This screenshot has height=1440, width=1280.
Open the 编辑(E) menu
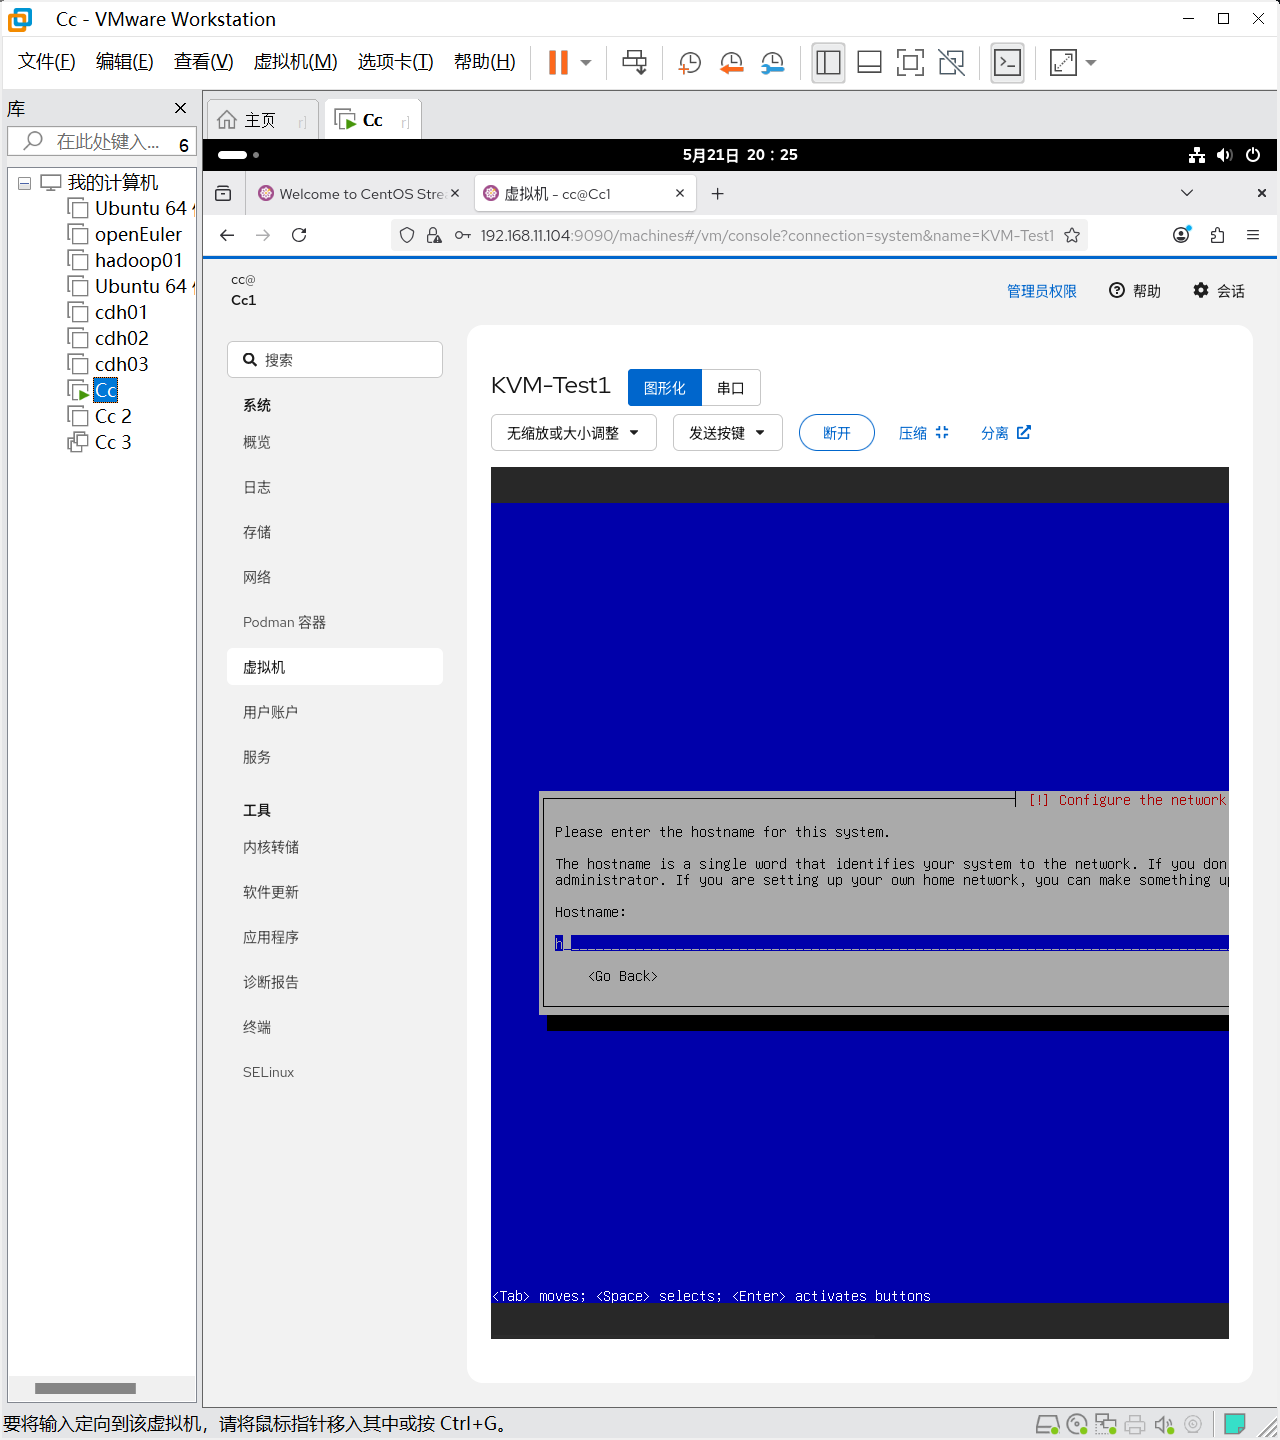coord(125,62)
